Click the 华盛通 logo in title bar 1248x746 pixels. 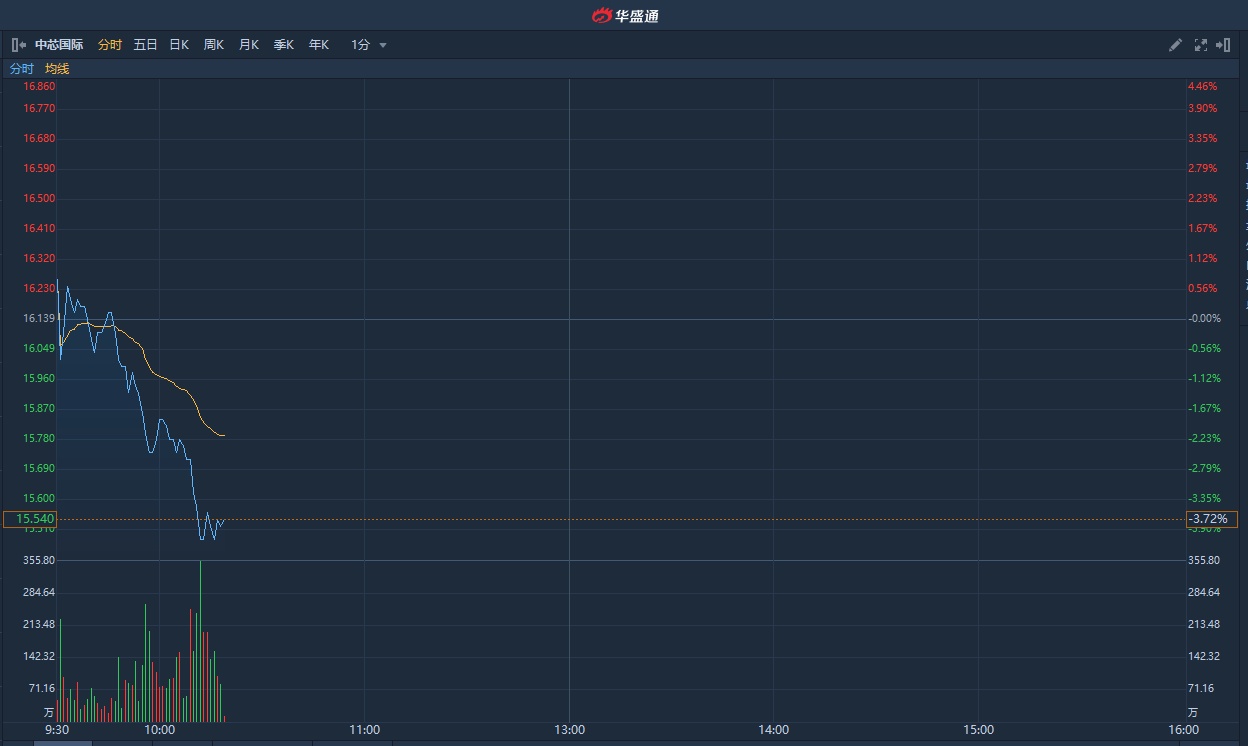point(625,15)
